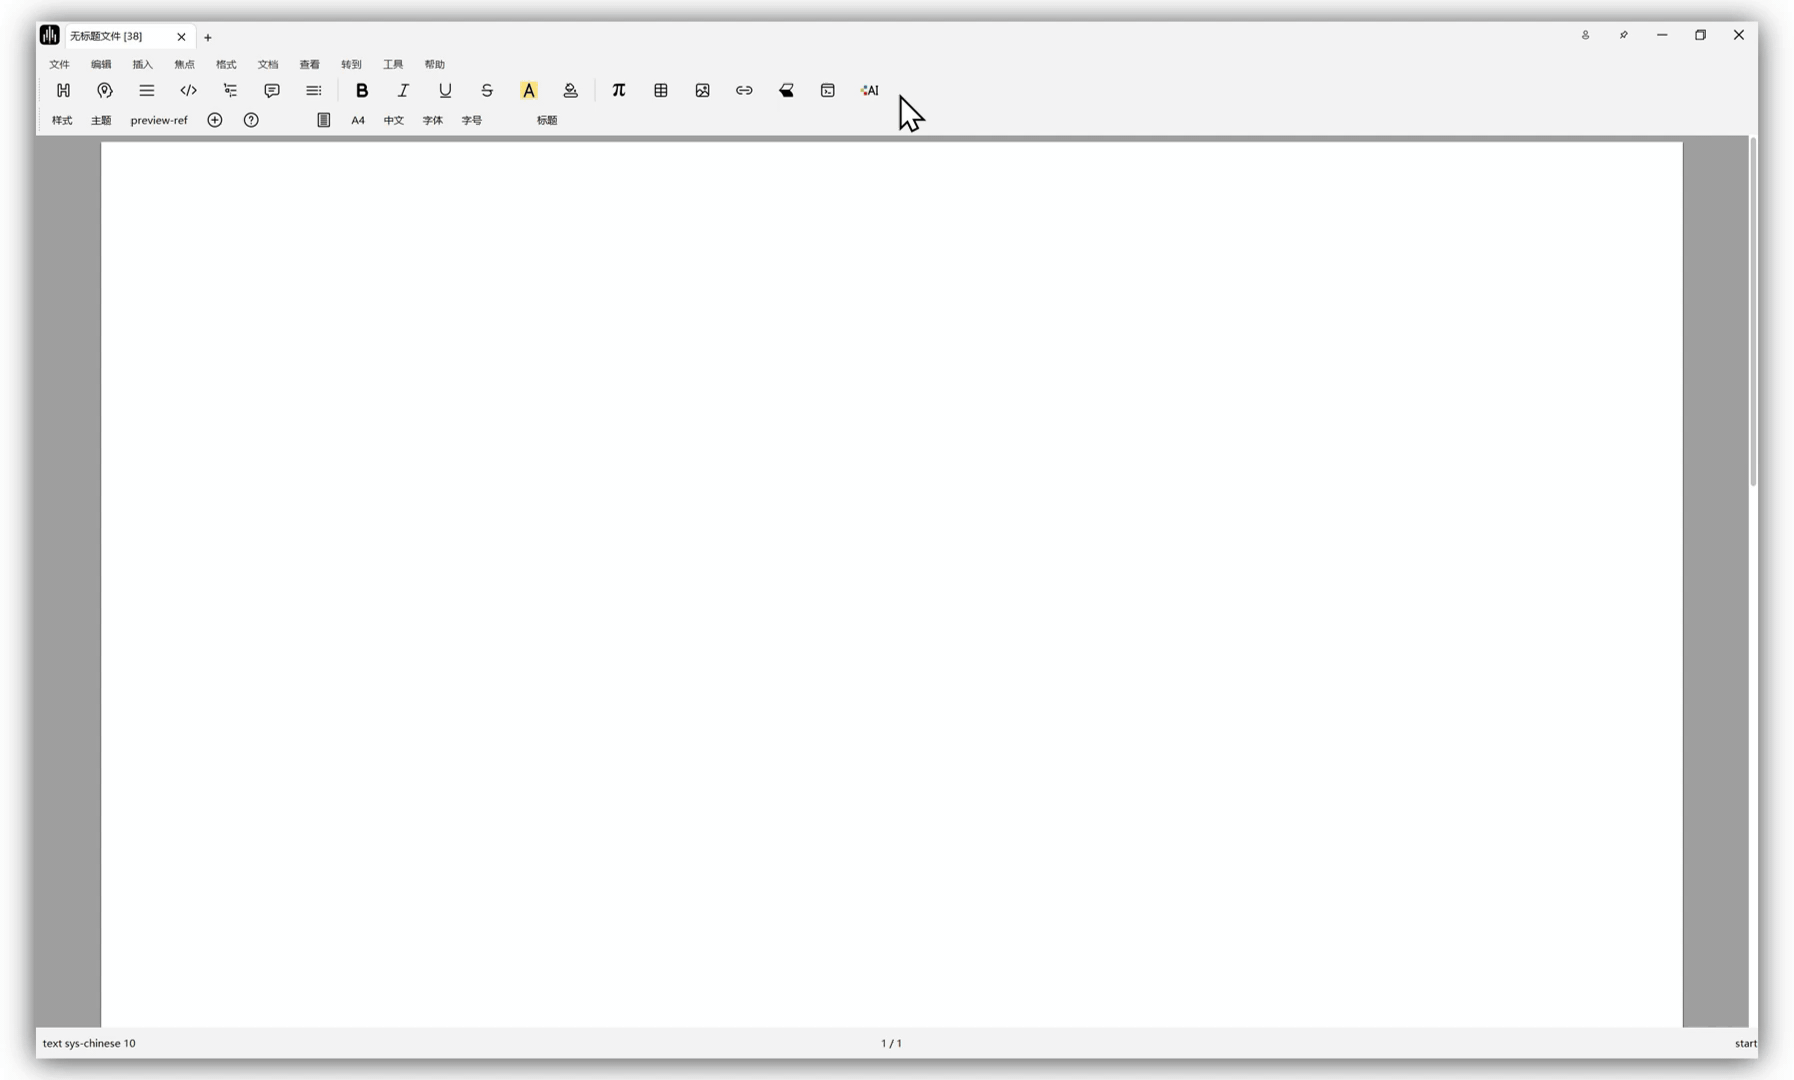Insert a table using the grid icon
Image resolution: width=1794 pixels, height=1080 pixels.
[x=660, y=90]
